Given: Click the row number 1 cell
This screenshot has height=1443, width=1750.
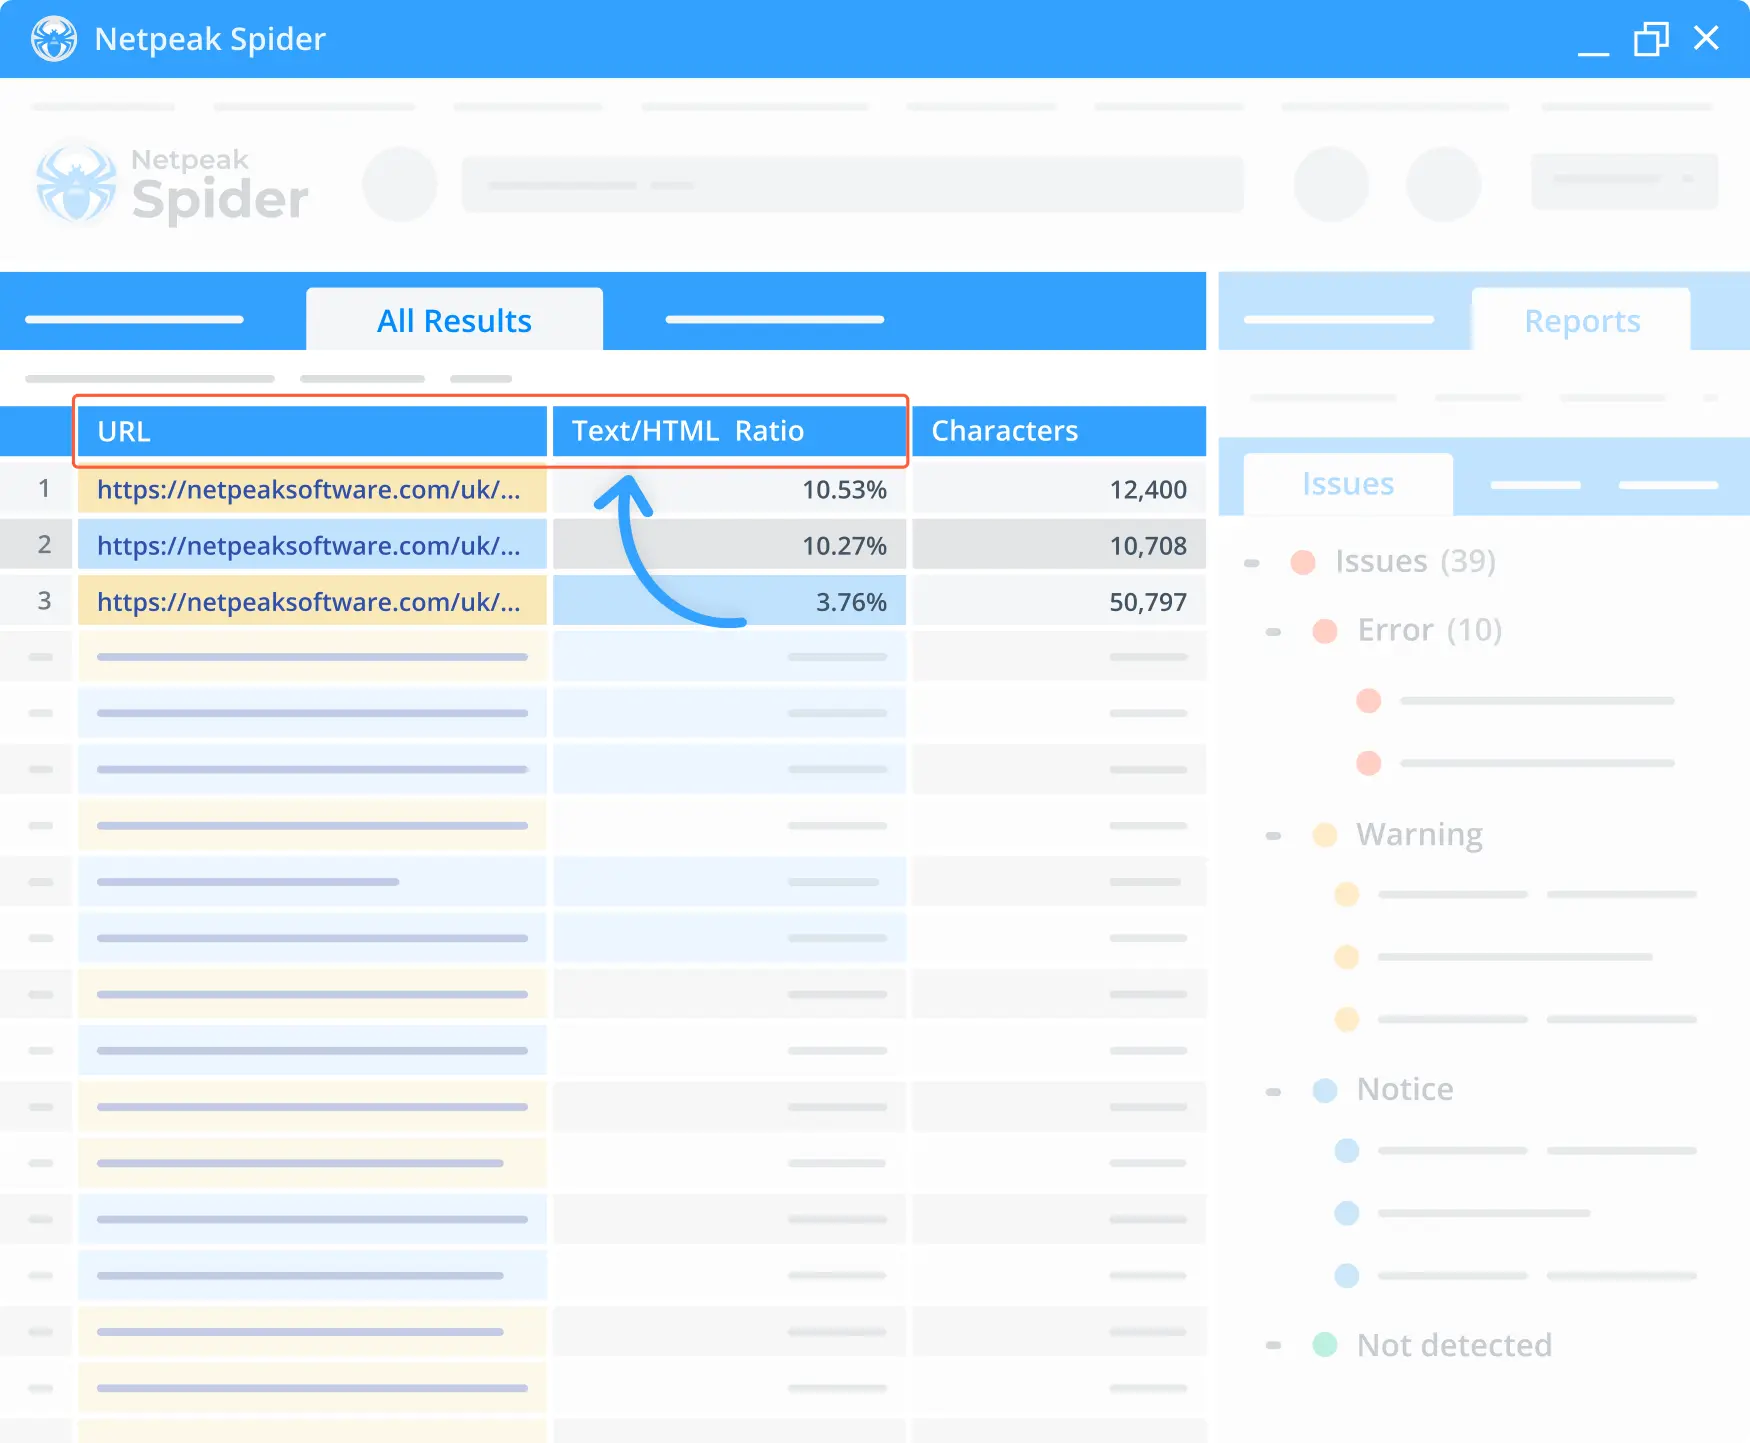Looking at the screenshot, I should (37, 489).
